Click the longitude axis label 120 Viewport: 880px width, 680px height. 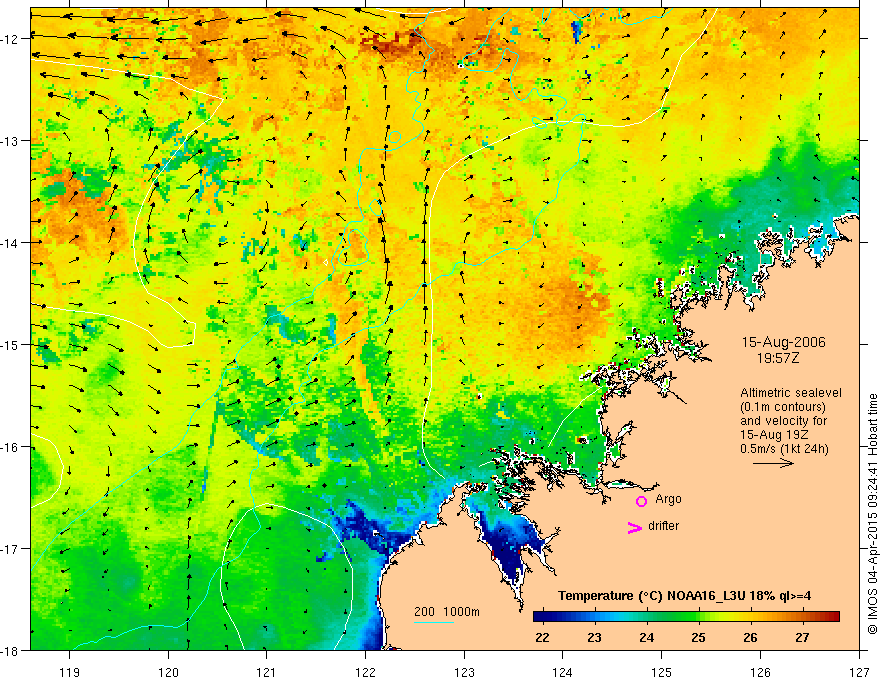click(168, 672)
